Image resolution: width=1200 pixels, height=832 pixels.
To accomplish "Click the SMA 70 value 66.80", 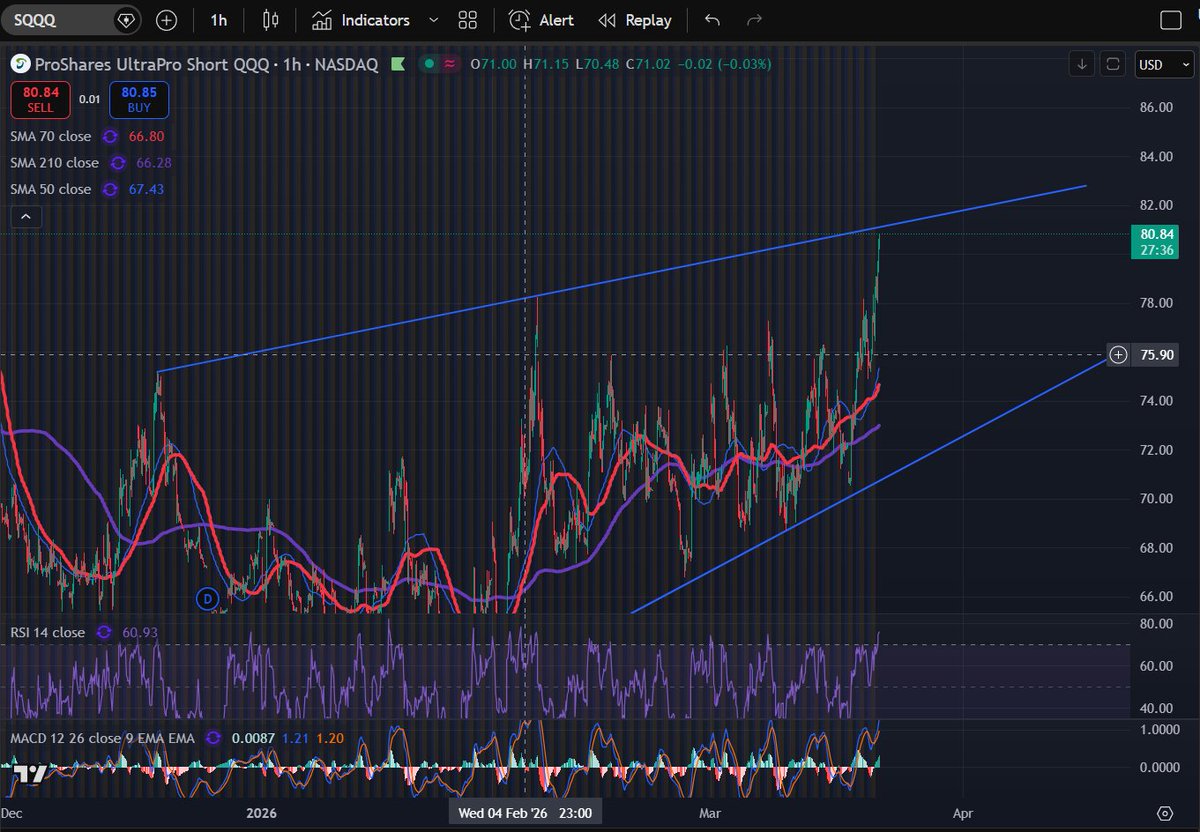I will (147, 136).
